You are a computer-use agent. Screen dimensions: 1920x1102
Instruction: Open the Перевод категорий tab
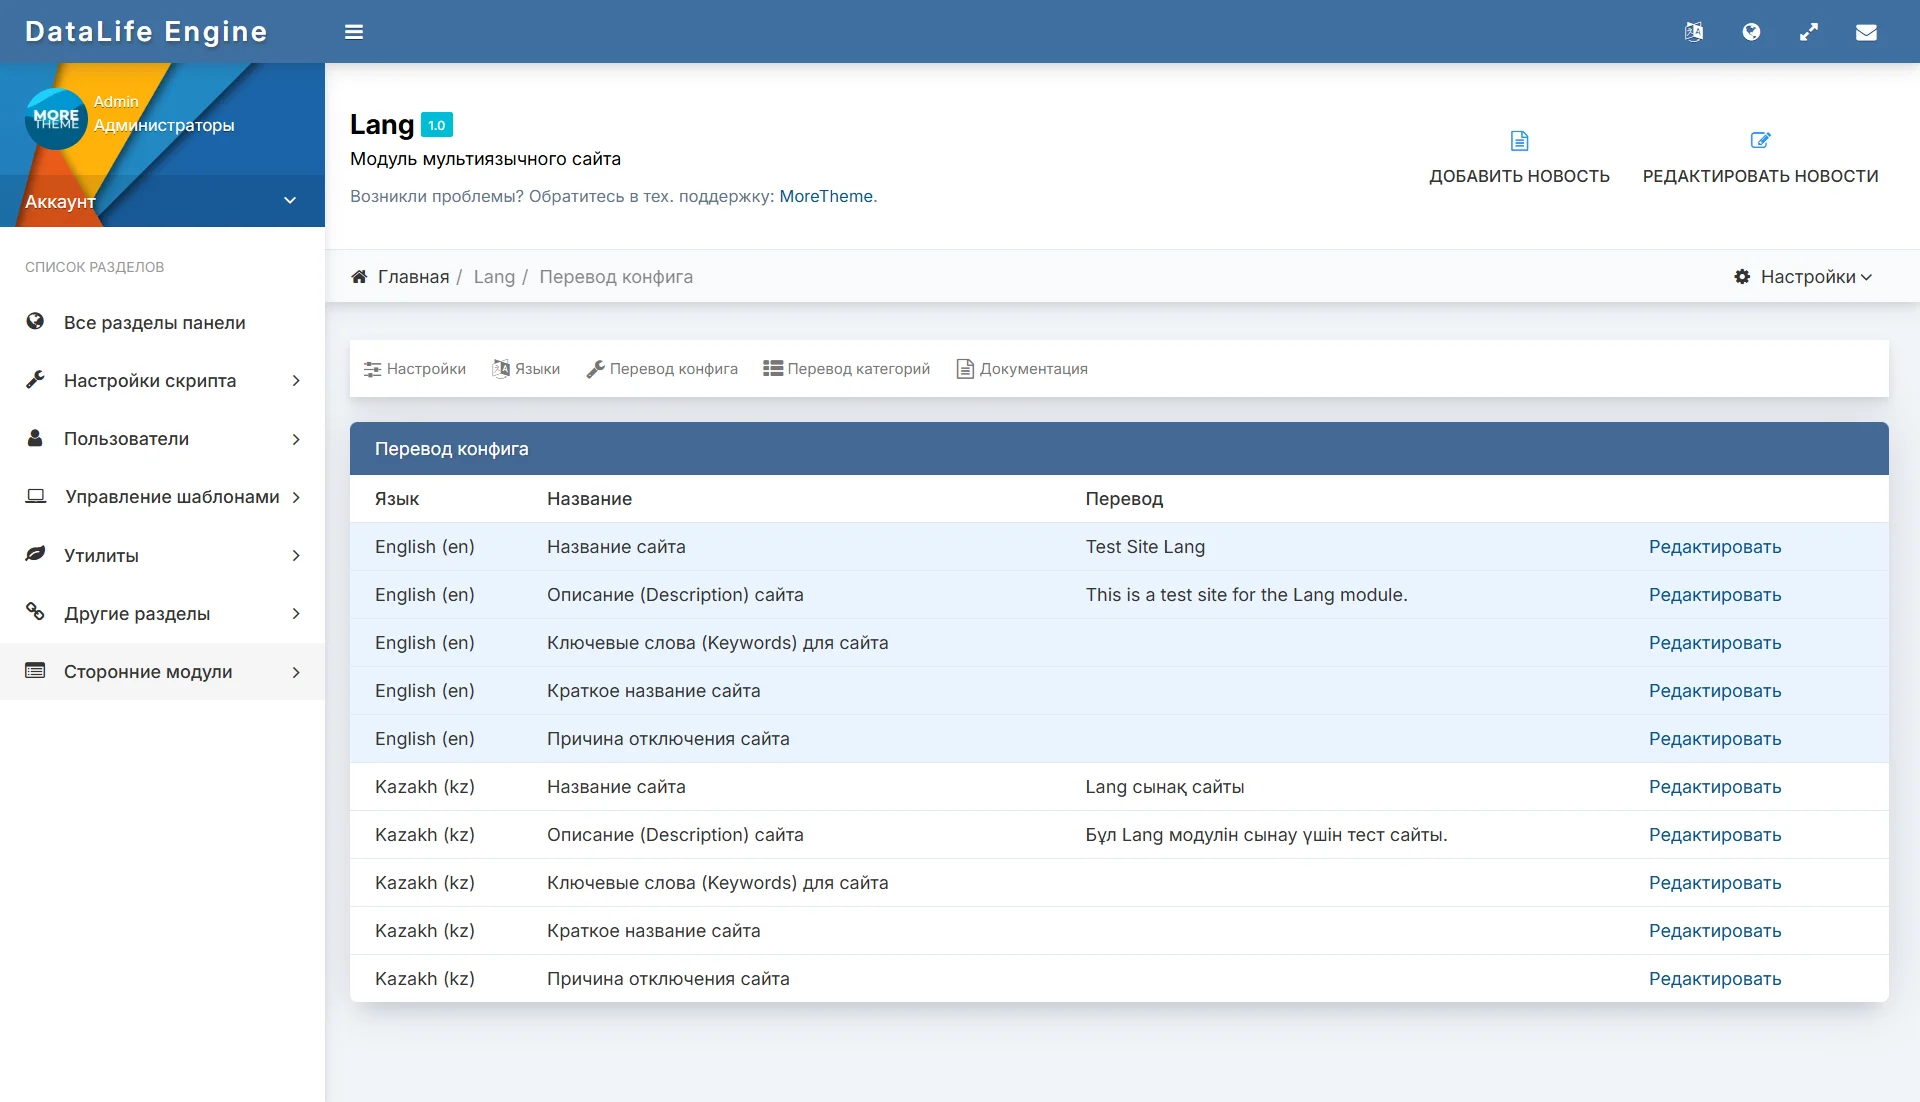846,369
